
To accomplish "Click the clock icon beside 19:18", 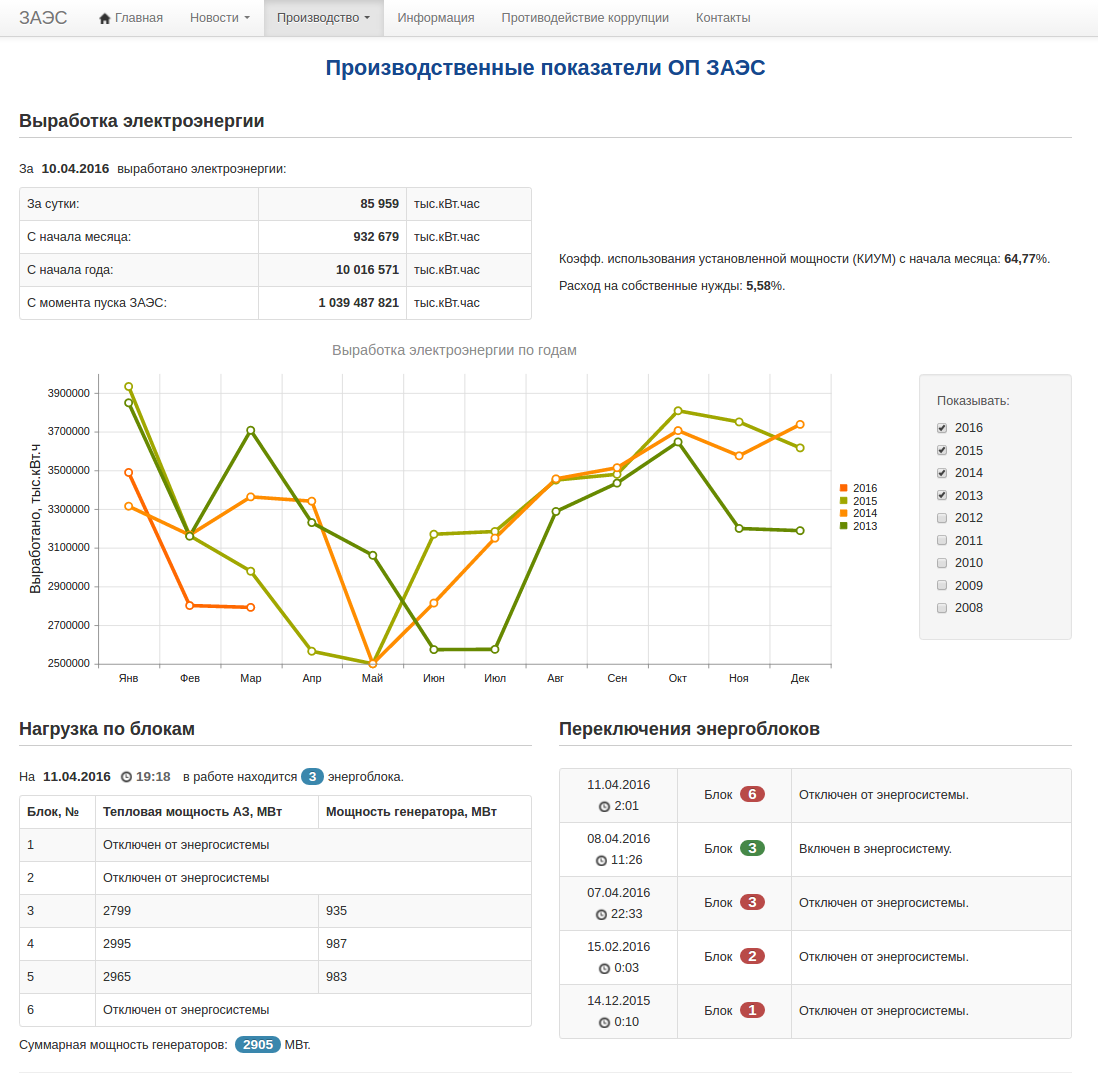I will click(x=126, y=777).
